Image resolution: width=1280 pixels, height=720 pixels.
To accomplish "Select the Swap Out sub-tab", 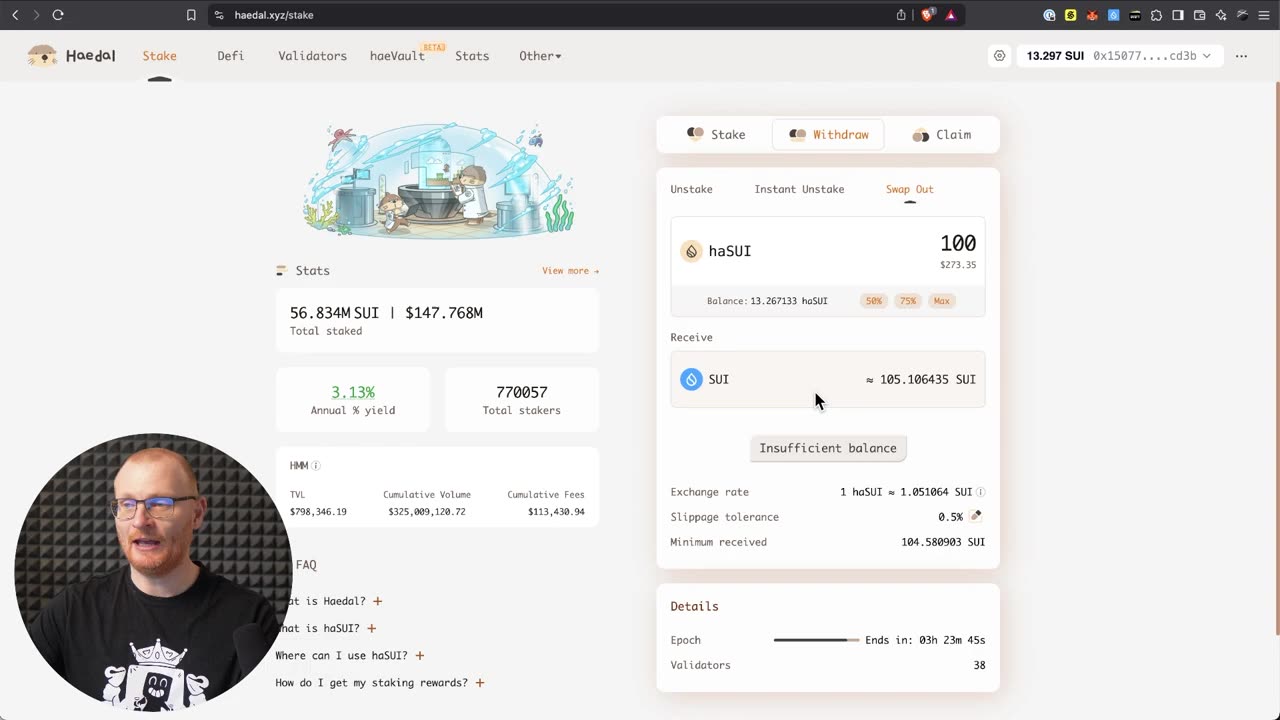I will click(x=909, y=189).
